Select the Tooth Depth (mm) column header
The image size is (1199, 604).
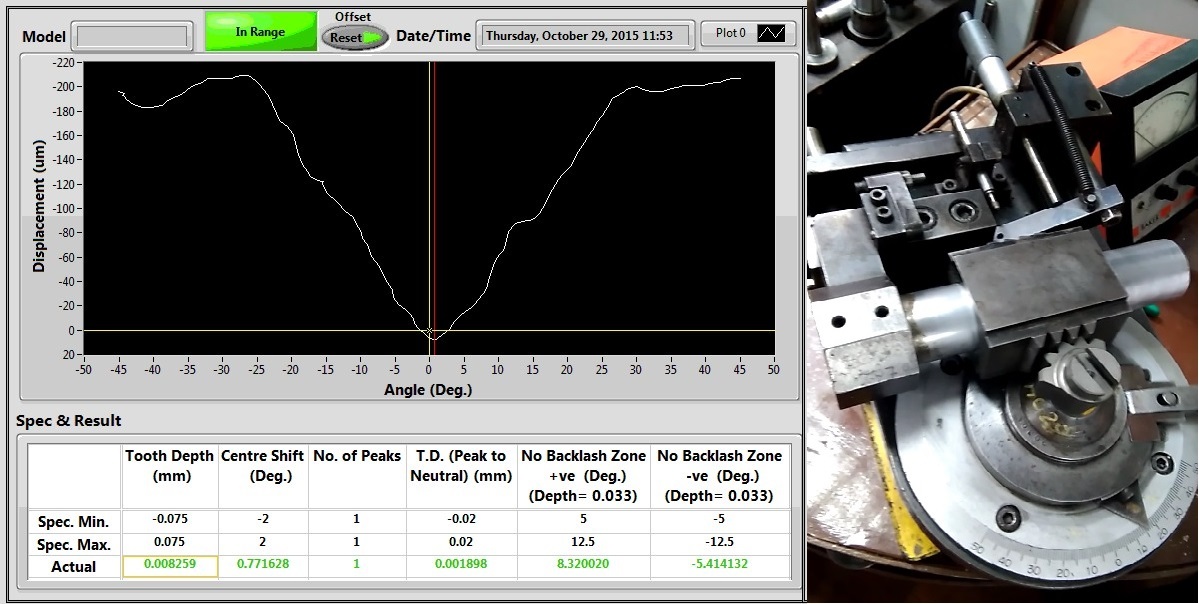coord(168,466)
